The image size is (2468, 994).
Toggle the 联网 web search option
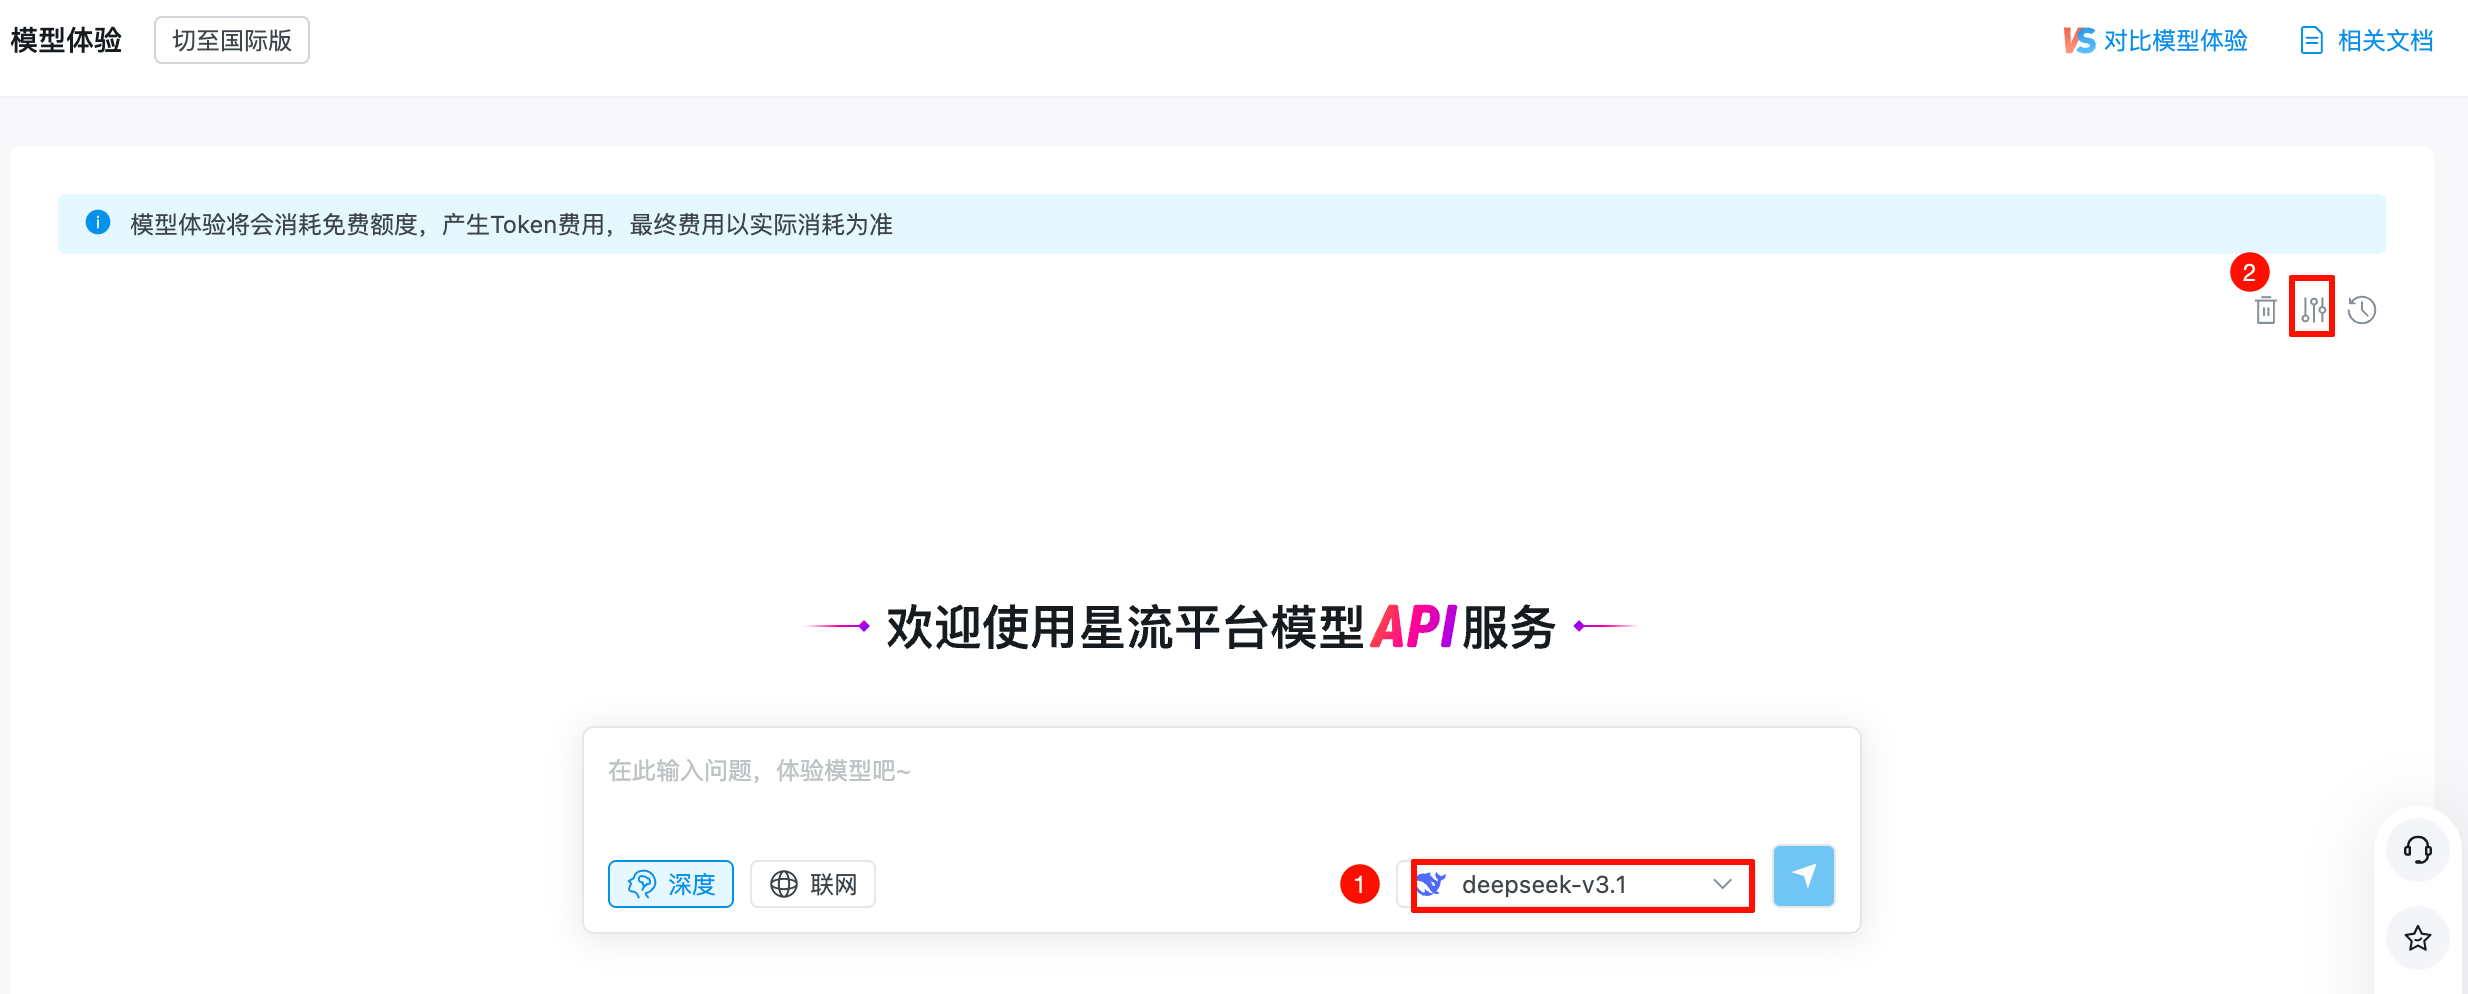(813, 884)
